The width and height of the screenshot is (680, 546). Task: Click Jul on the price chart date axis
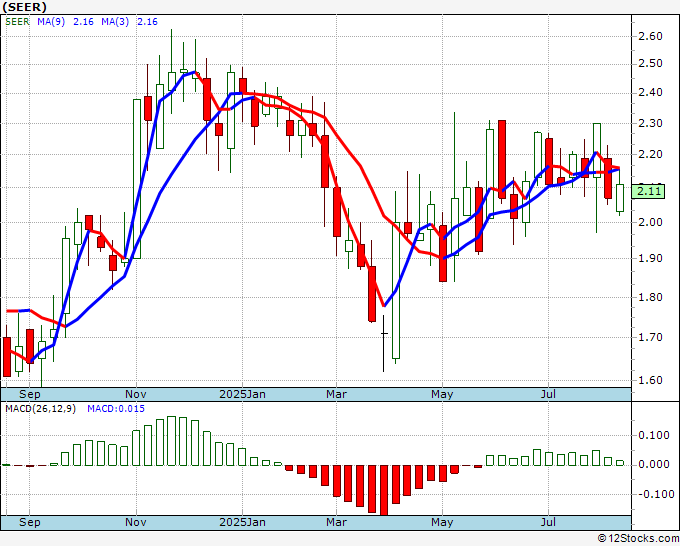[x=549, y=394]
